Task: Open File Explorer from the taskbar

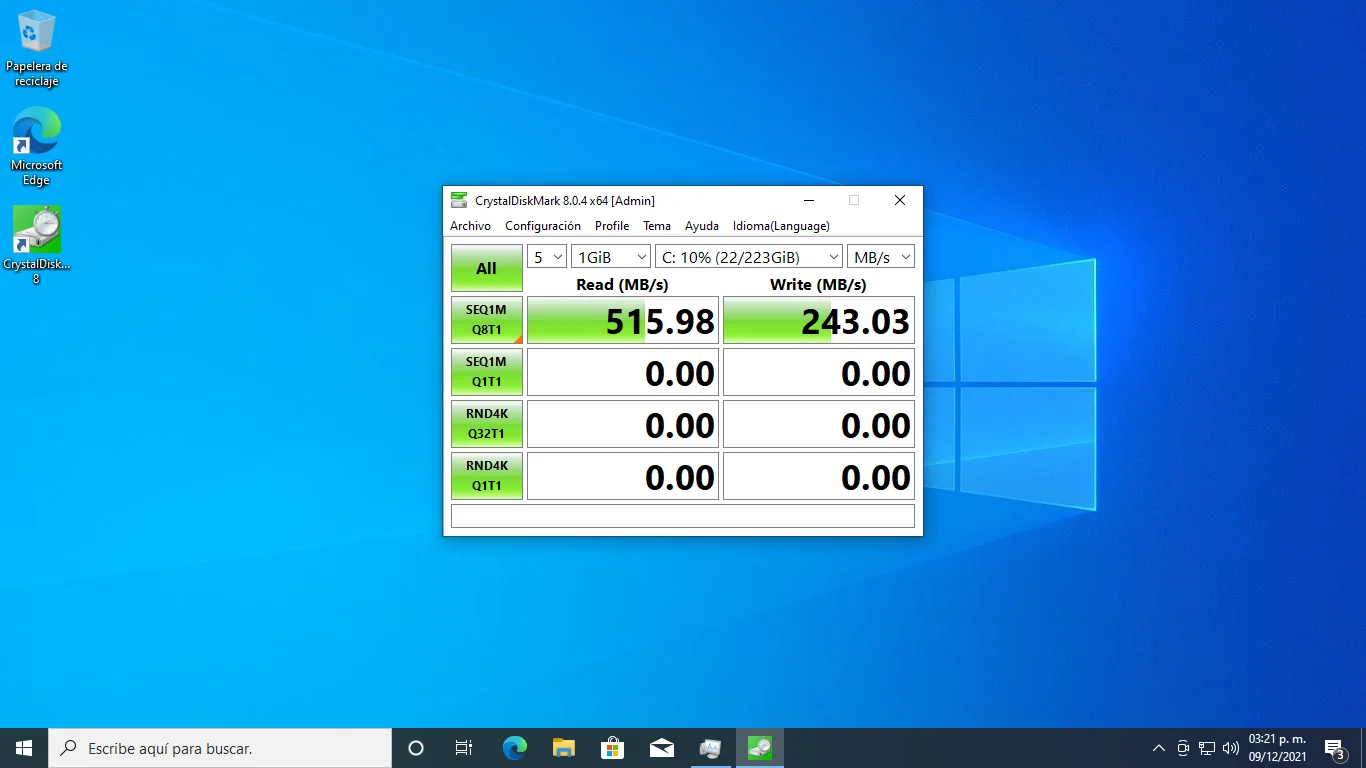Action: [564, 748]
